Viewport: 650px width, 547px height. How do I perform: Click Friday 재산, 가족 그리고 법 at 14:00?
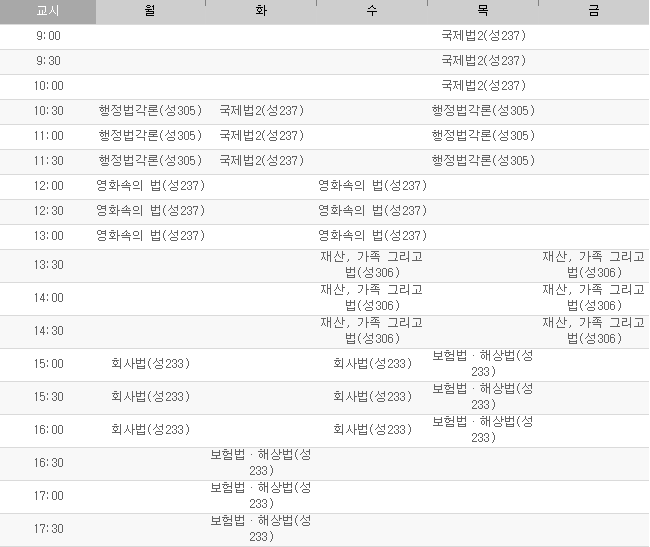click(x=594, y=298)
